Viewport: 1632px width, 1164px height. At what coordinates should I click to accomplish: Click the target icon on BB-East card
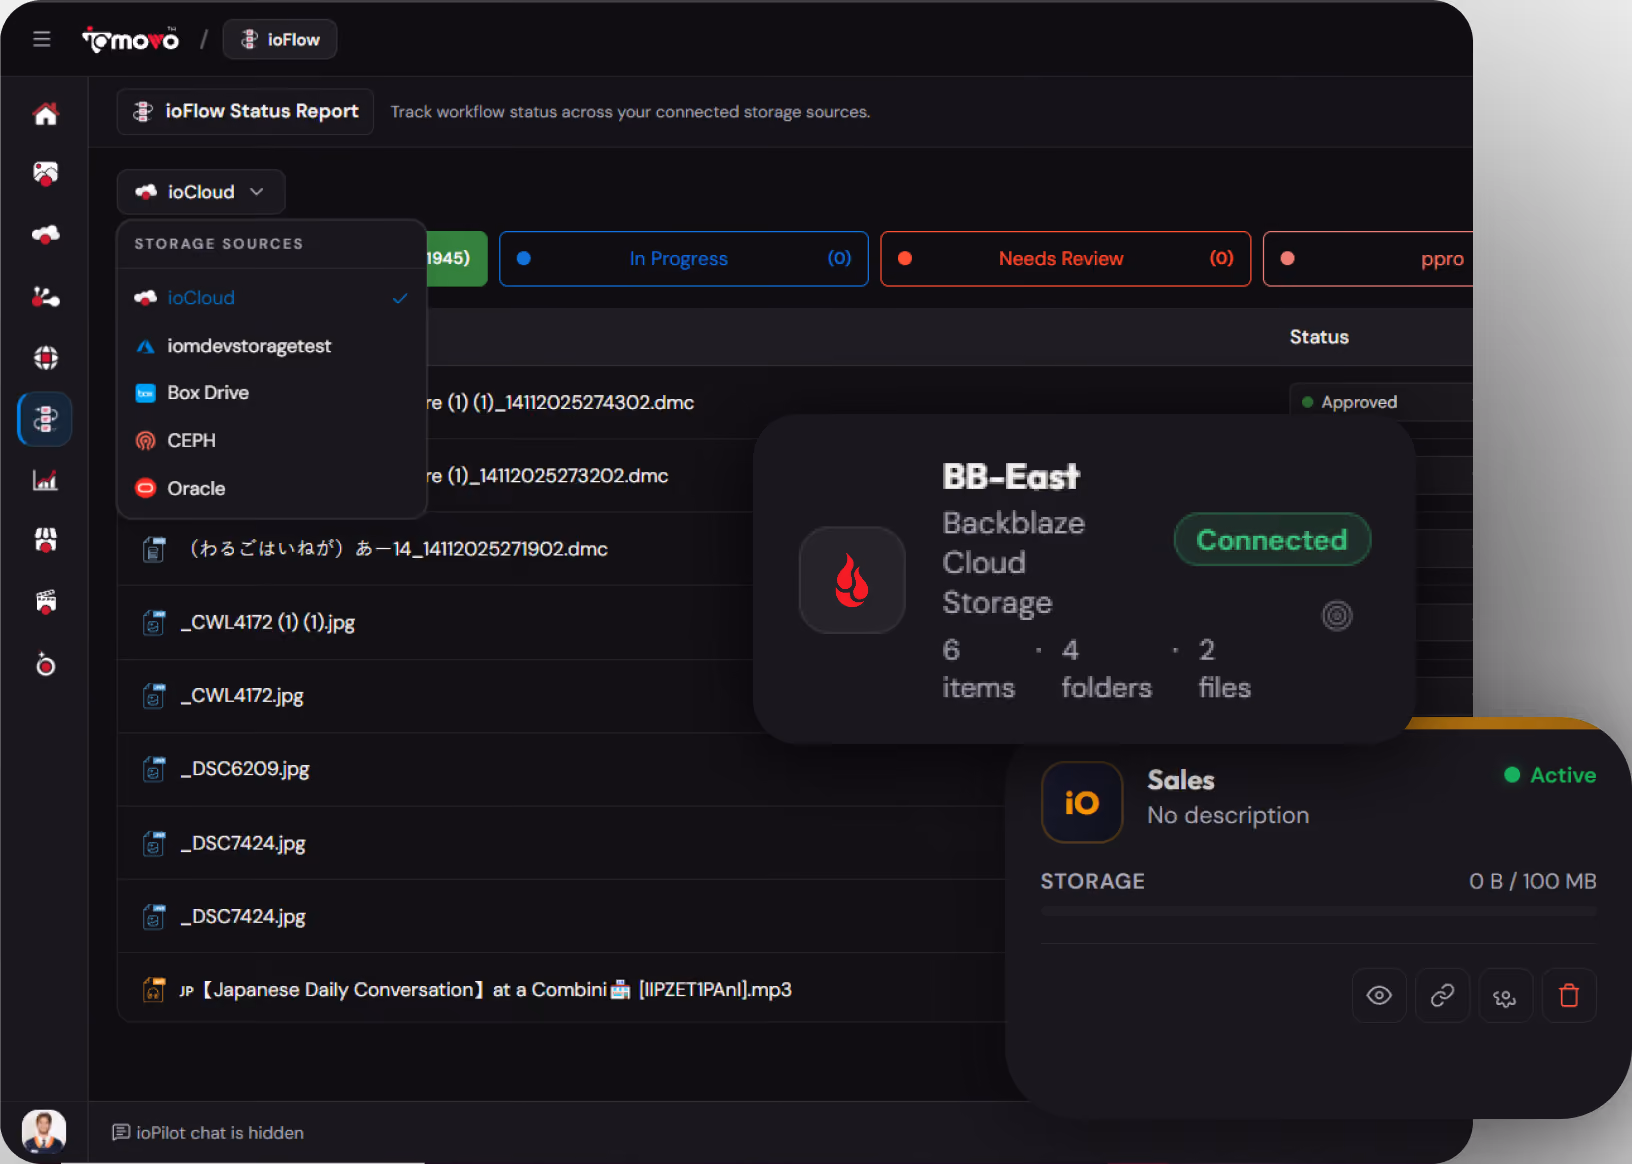[x=1337, y=616]
